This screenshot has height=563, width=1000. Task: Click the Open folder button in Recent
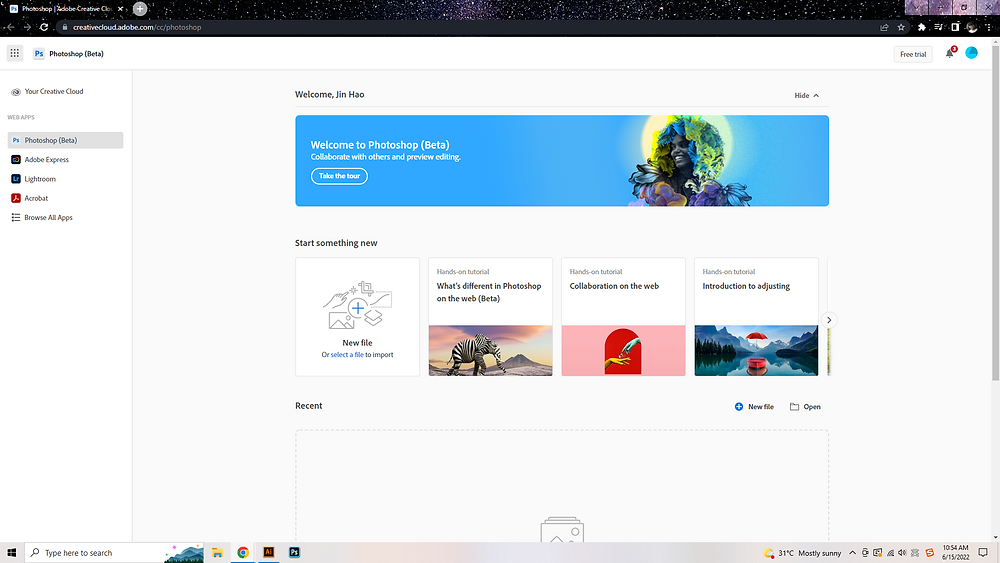click(x=805, y=407)
